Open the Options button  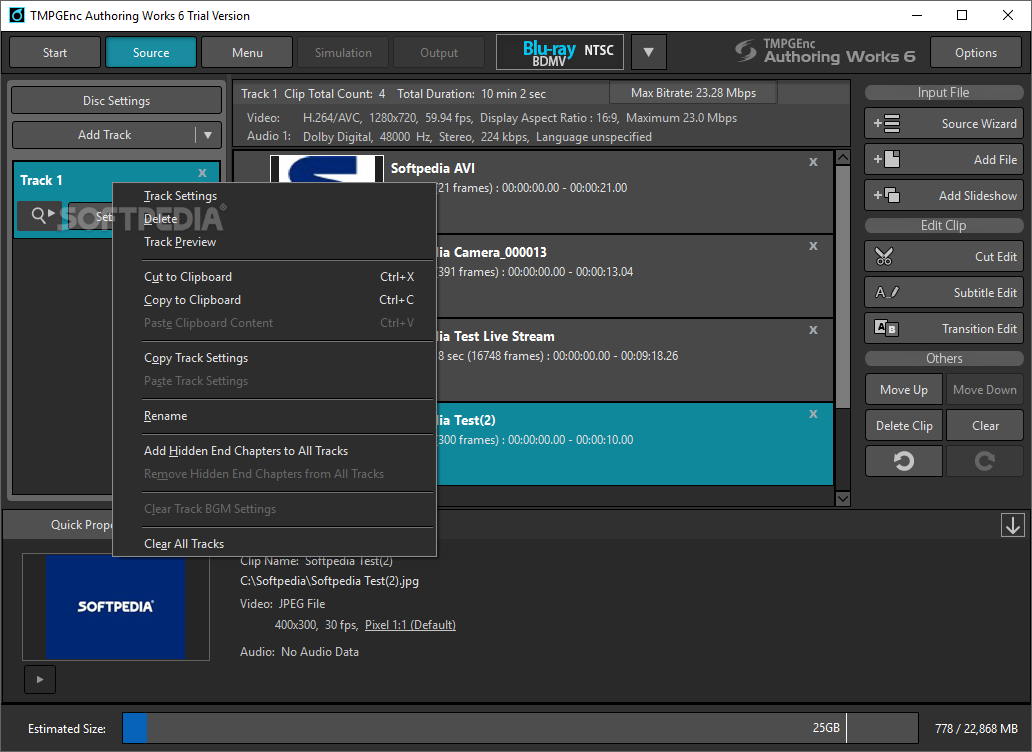point(976,52)
